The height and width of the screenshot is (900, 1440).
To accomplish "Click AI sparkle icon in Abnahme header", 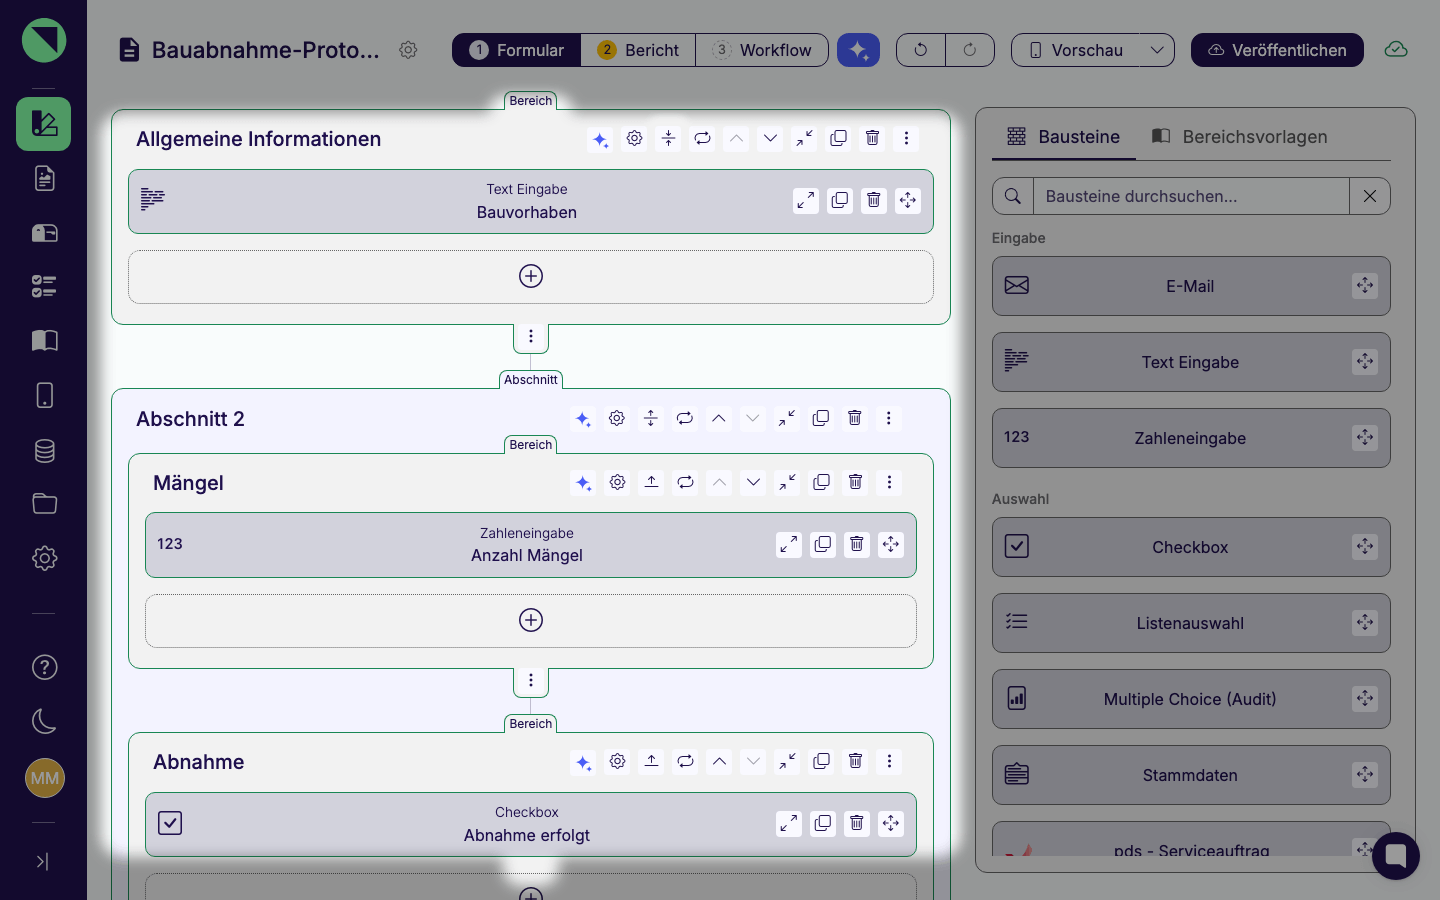I will (584, 762).
